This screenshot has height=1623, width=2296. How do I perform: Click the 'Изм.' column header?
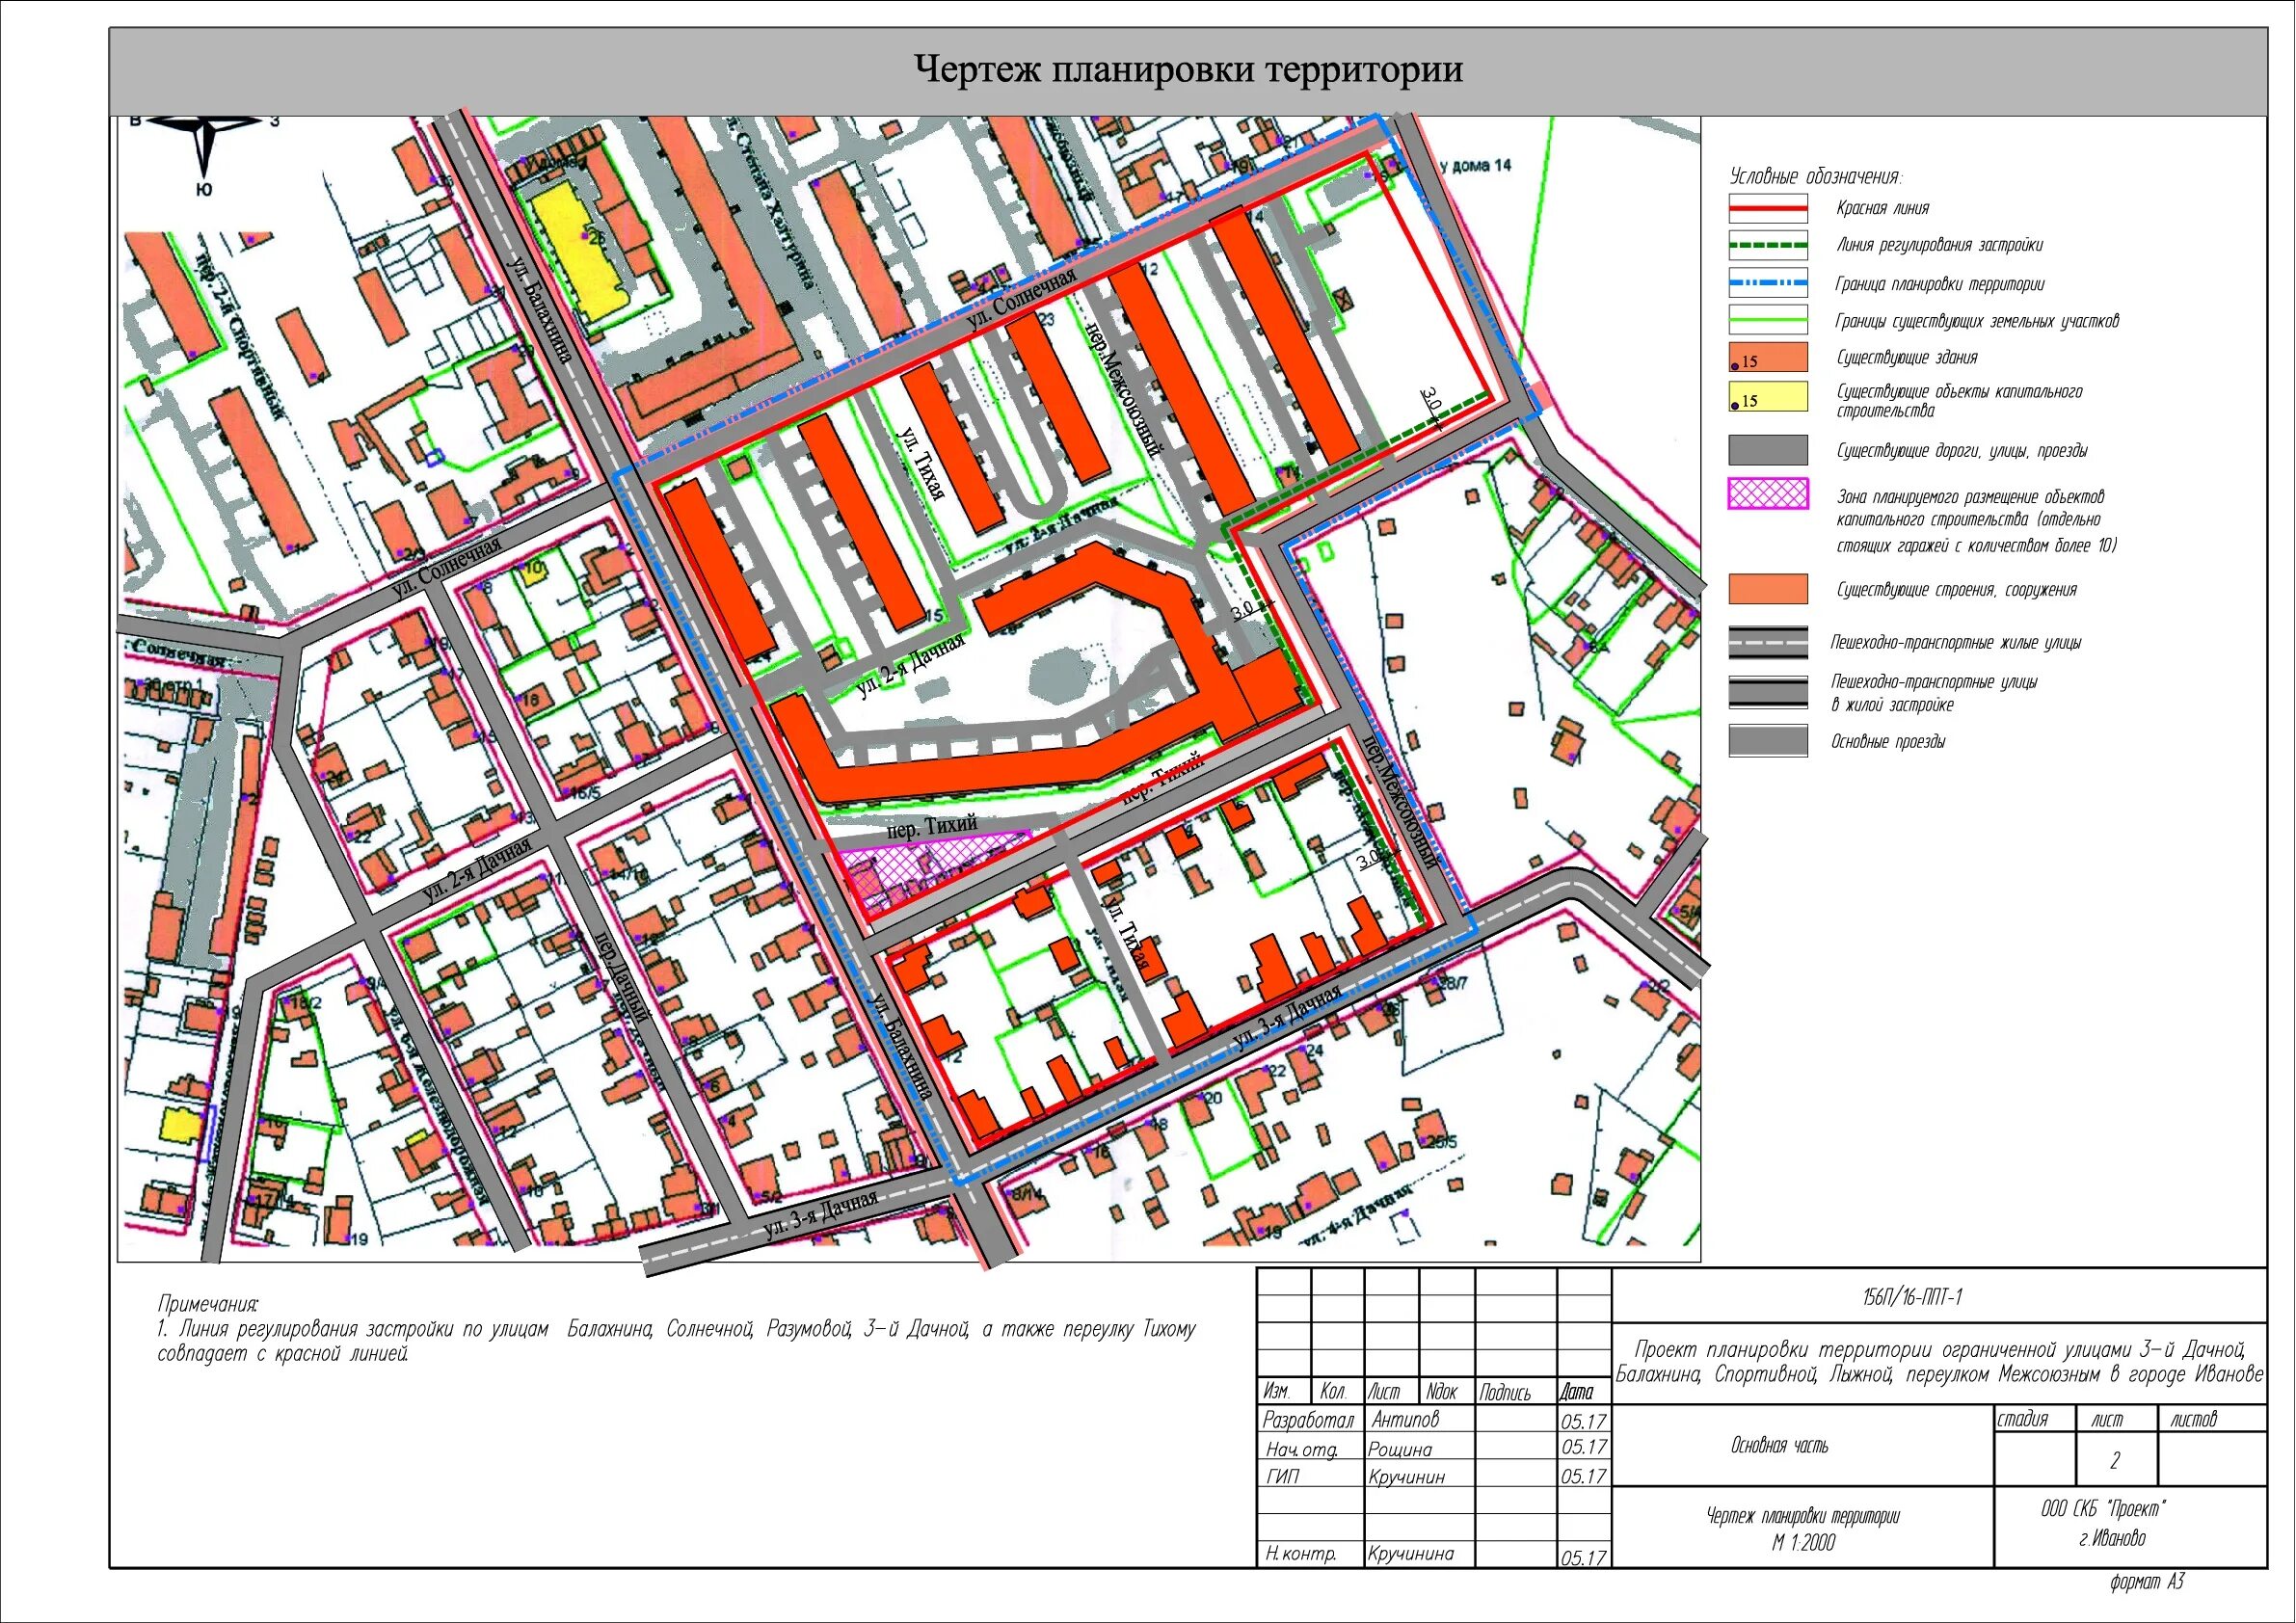pyautogui.click(x=1277, y=1392)
